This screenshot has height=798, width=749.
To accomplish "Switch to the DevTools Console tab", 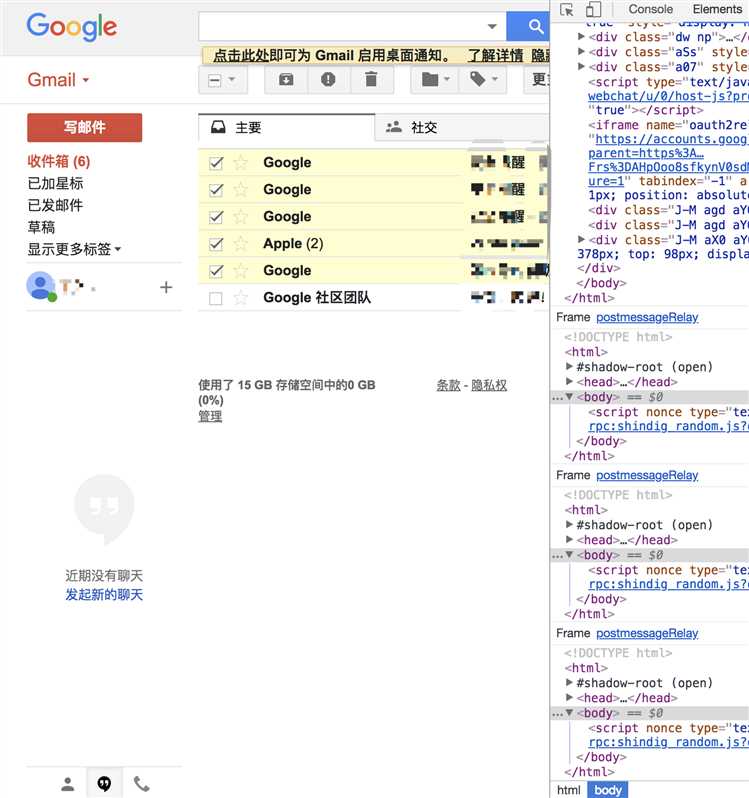I will tap(650, 9).
